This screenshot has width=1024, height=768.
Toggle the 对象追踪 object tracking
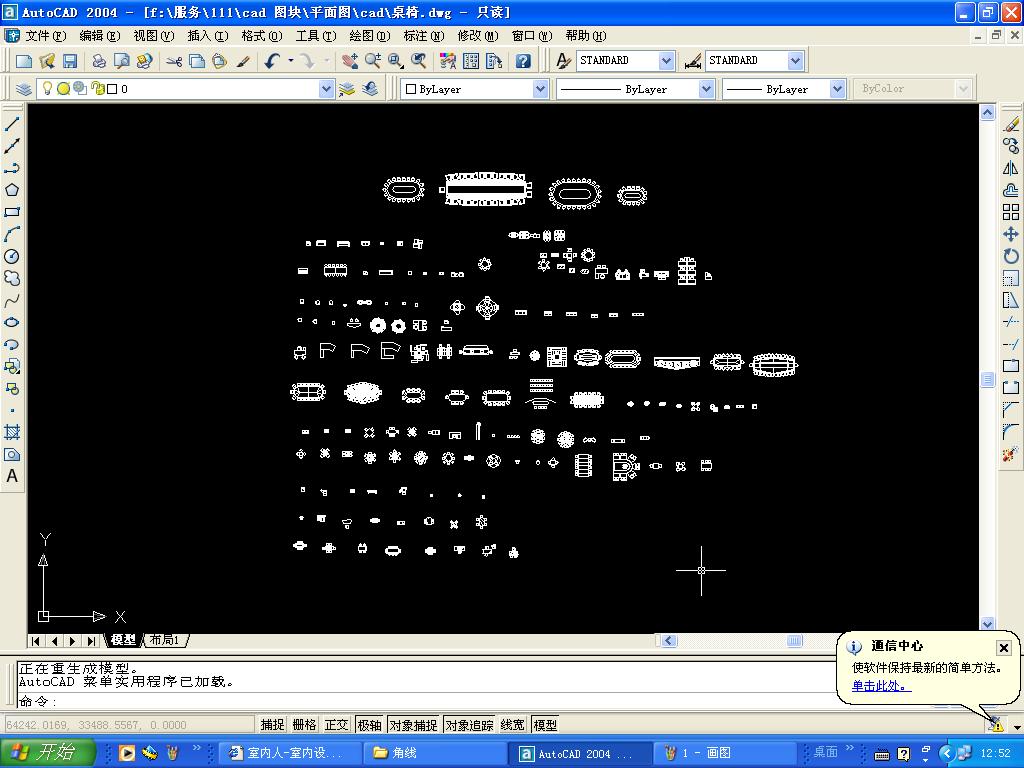coord(469,725)
